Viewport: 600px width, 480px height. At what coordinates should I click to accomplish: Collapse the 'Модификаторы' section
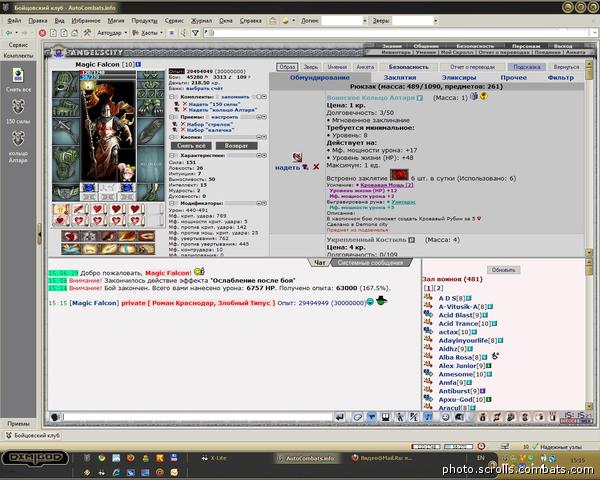(x=172, y=203)
